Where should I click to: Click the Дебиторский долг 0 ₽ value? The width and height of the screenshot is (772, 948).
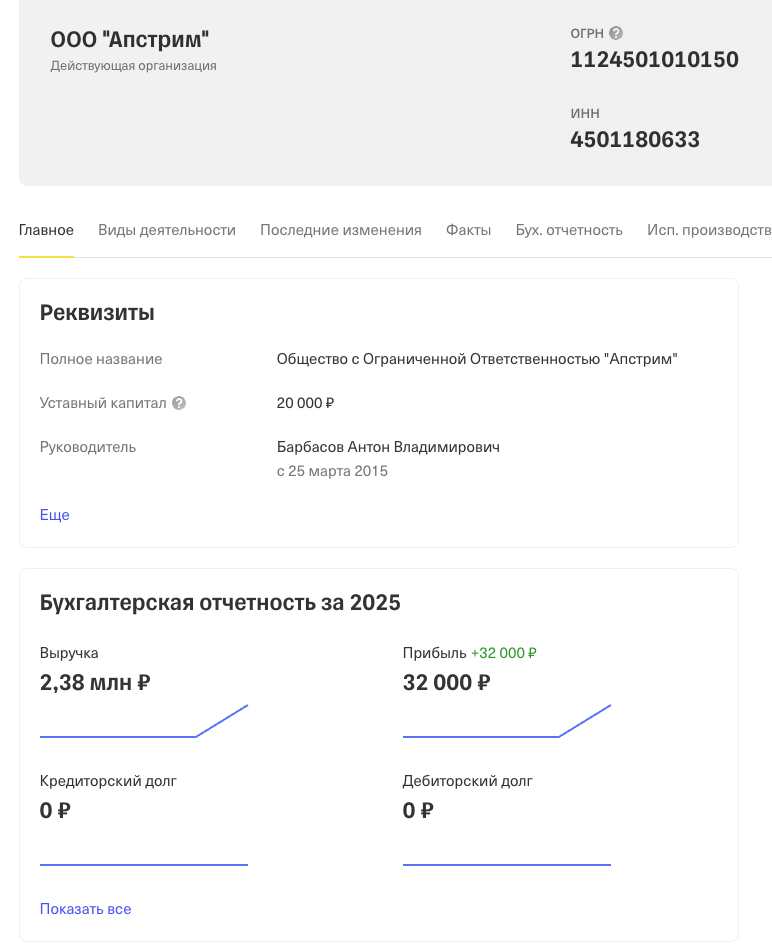pyautogui.click(x=418, y=810)
